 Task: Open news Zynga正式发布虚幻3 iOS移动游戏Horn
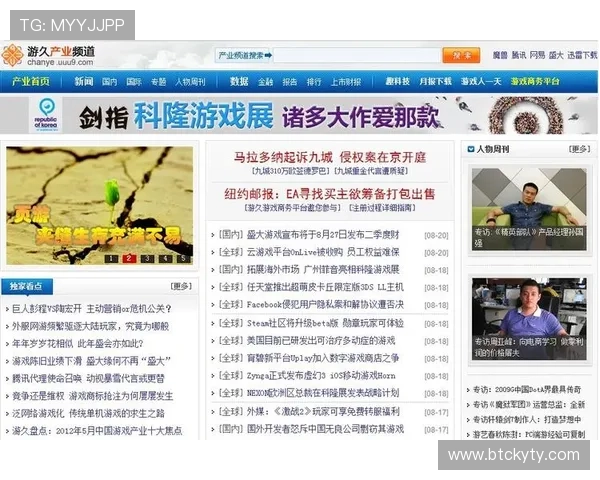pyautogui.click(x=321, y=376)
